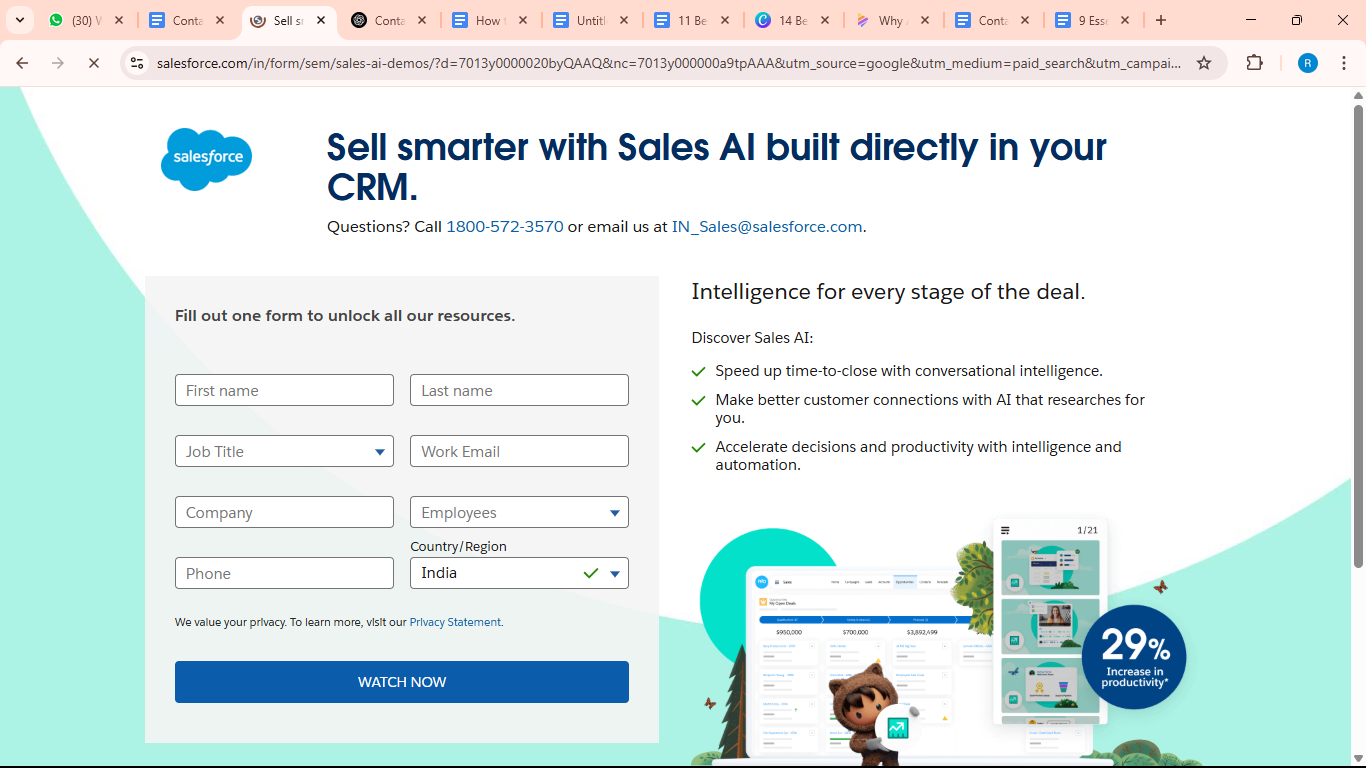The image size is (1366, 768).
Task: Click the profile avatar icon
Action: 1307,62
